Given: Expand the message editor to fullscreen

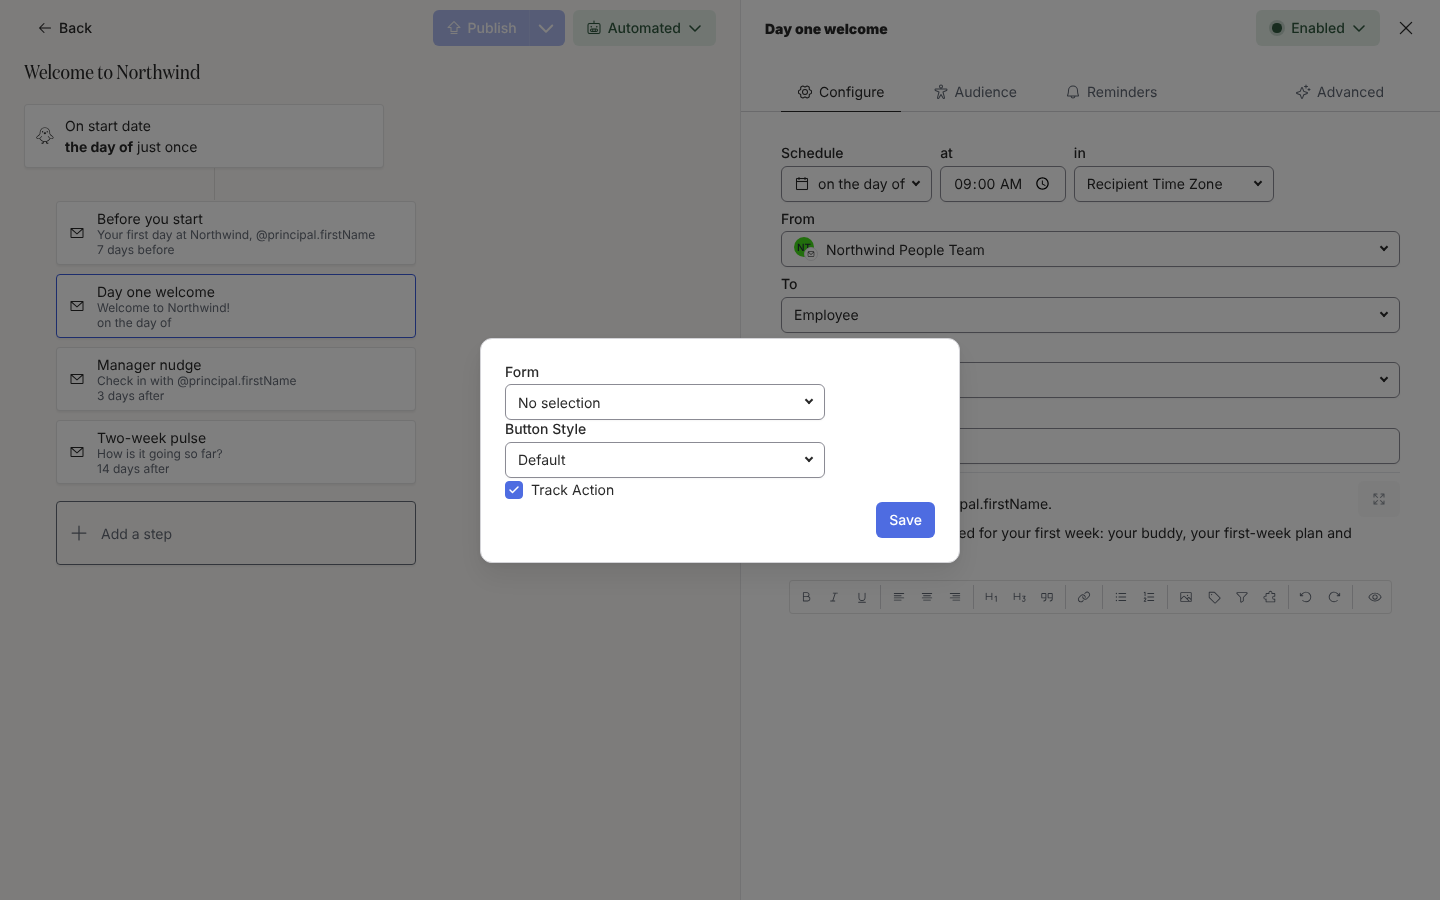Looking at the screenshot, I should point(1379,499).
